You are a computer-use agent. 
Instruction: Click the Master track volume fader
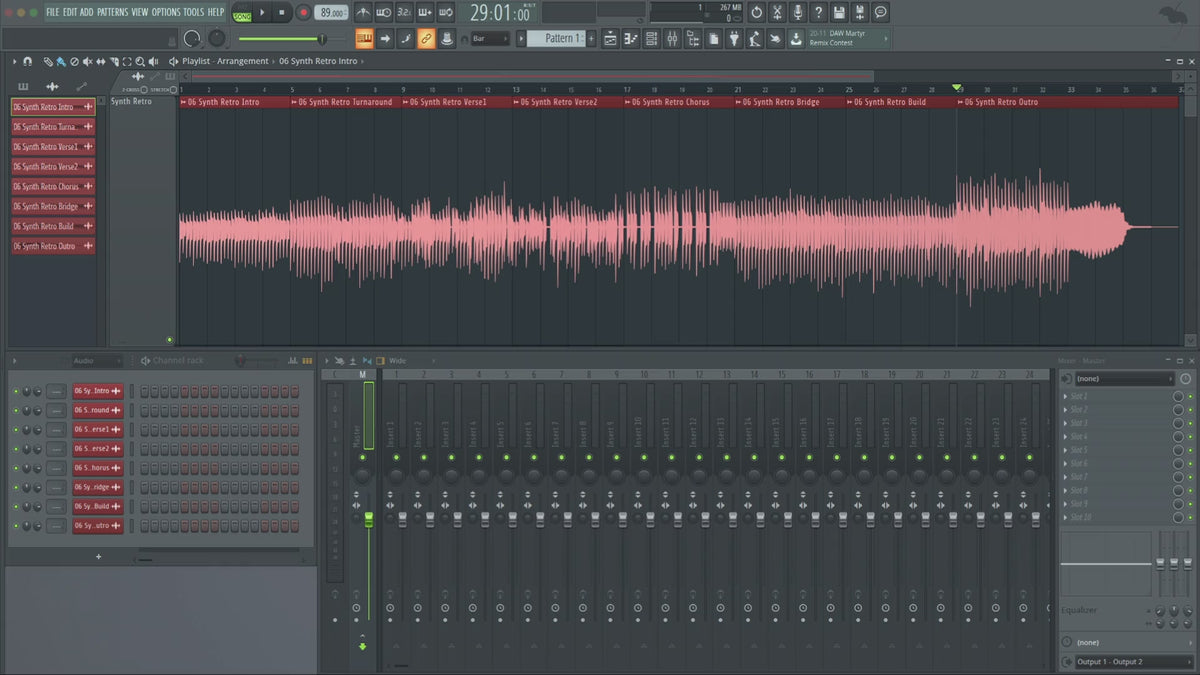368,518
